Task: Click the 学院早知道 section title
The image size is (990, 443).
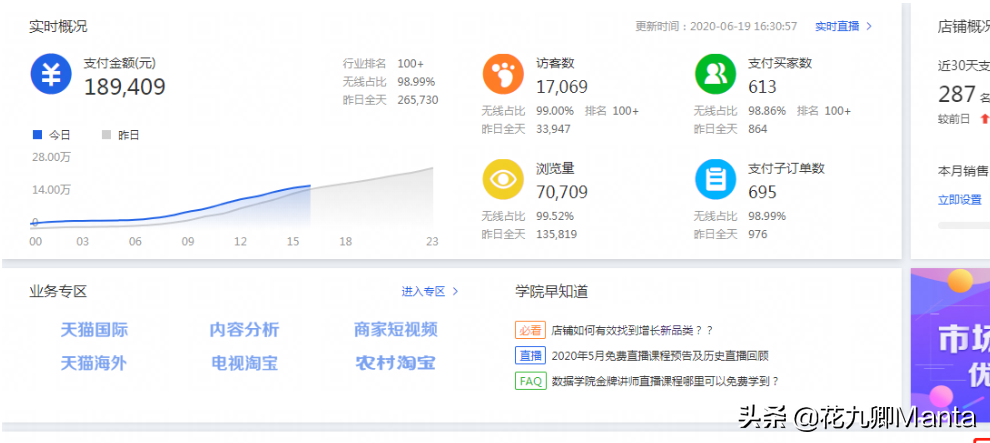Action: [x=552, y=292]
